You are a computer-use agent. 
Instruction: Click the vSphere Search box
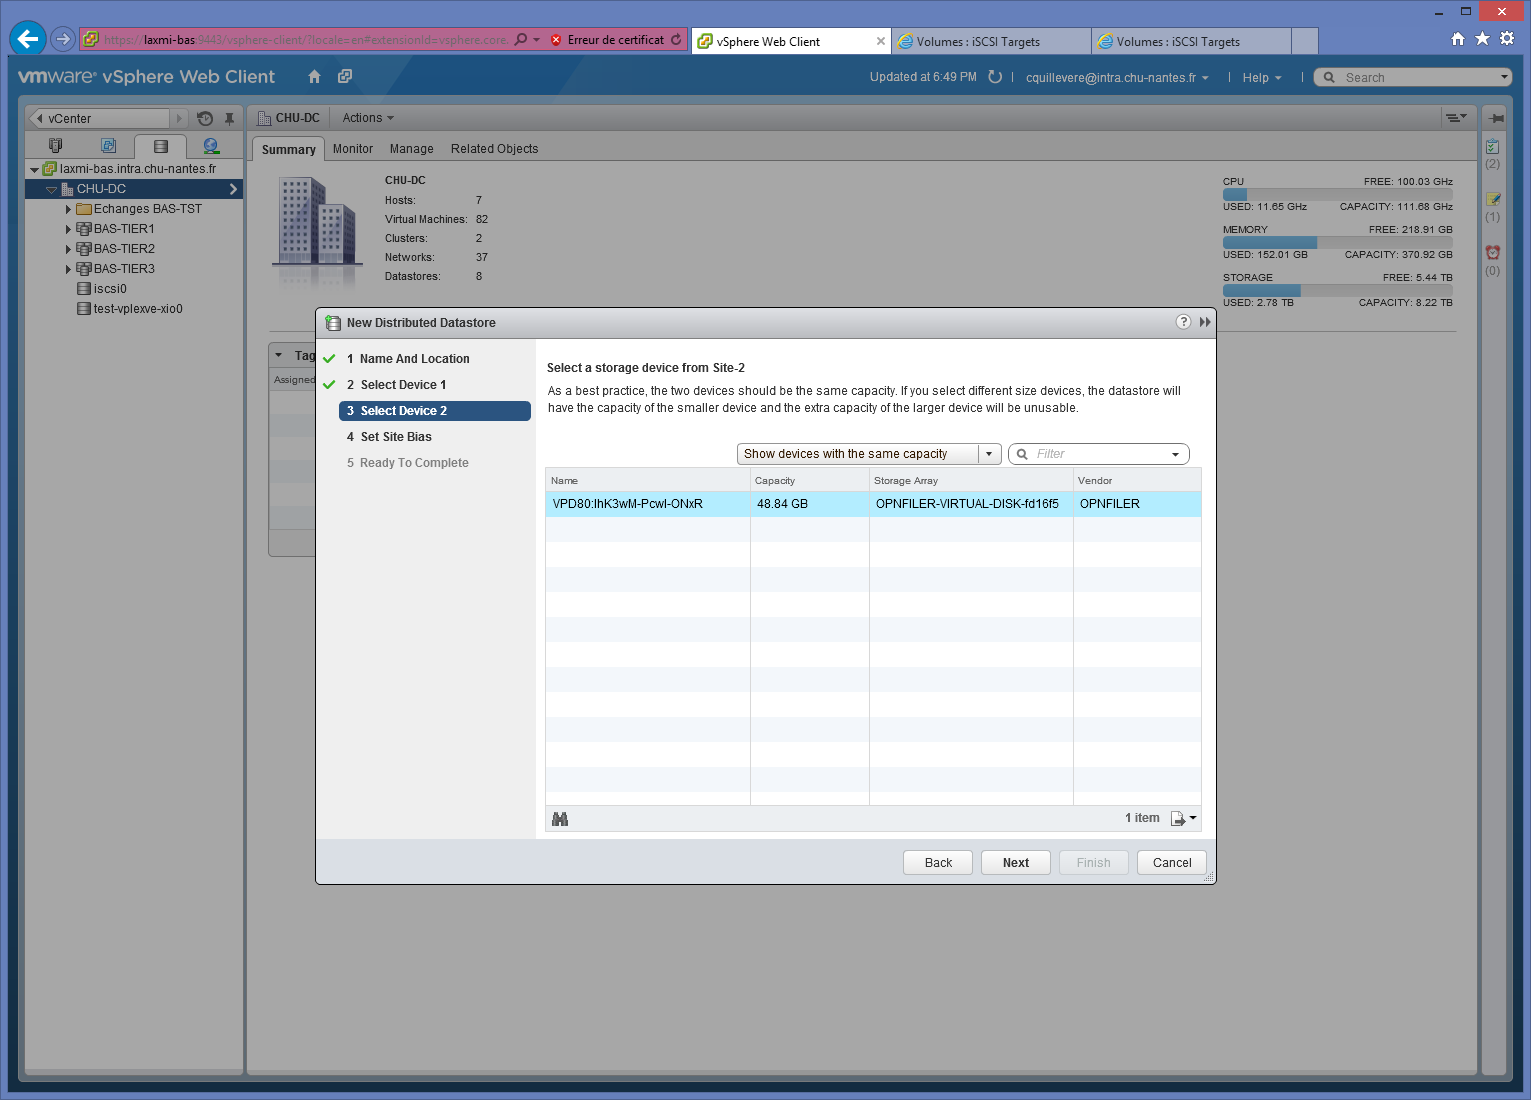coord(1413,77)
